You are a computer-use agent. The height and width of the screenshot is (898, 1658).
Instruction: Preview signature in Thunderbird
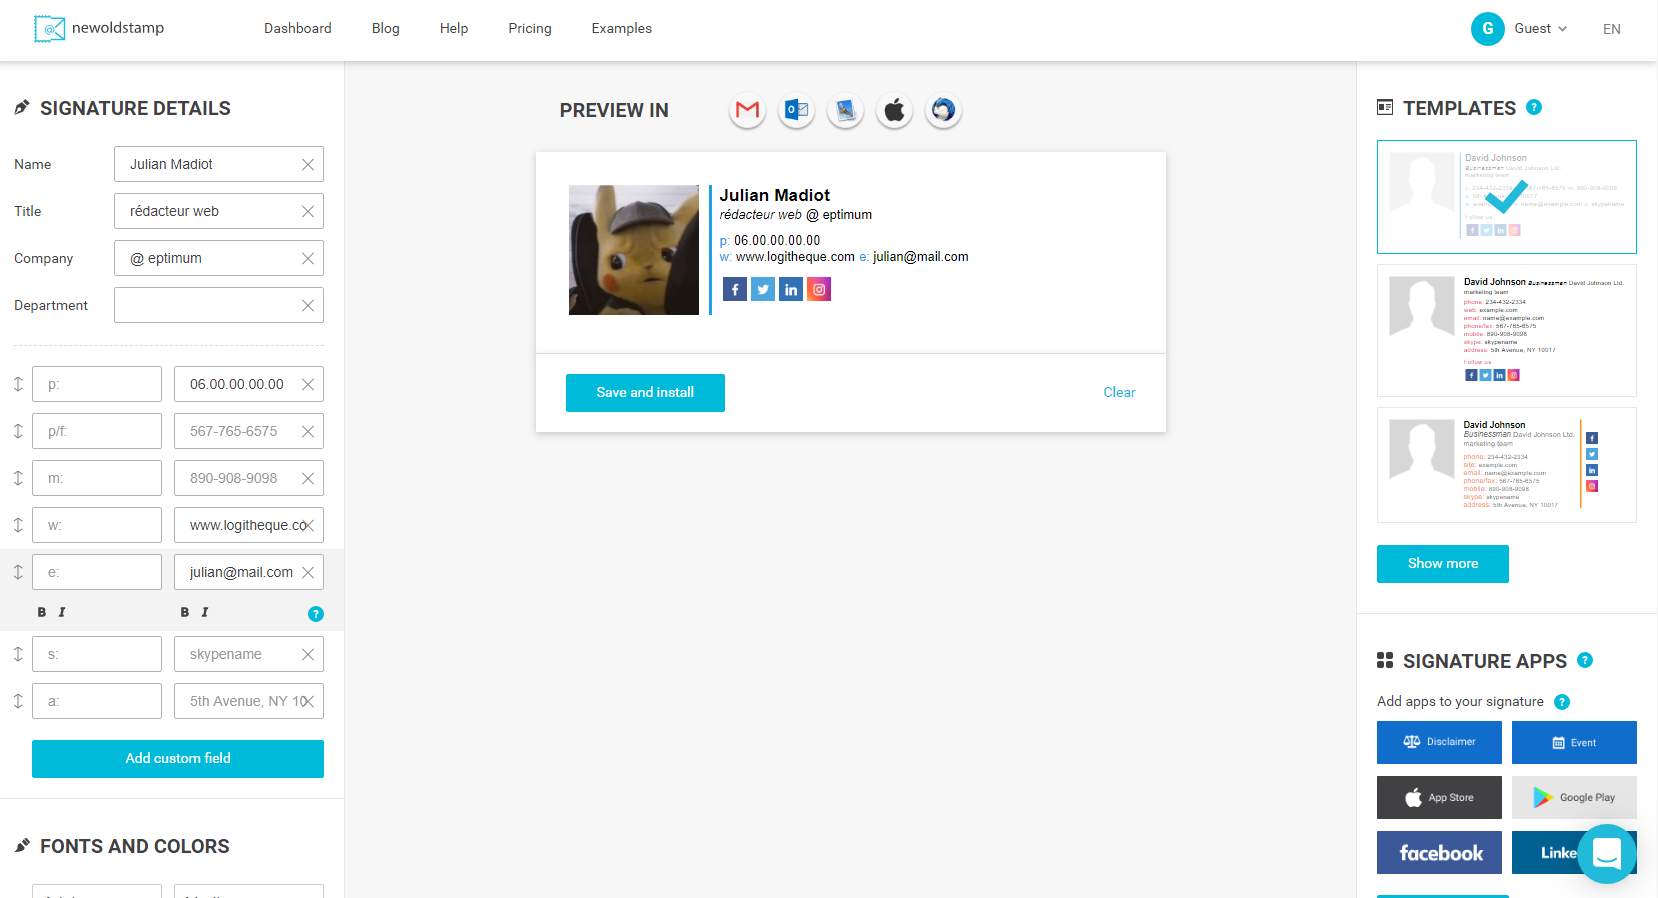pos(943,110)
